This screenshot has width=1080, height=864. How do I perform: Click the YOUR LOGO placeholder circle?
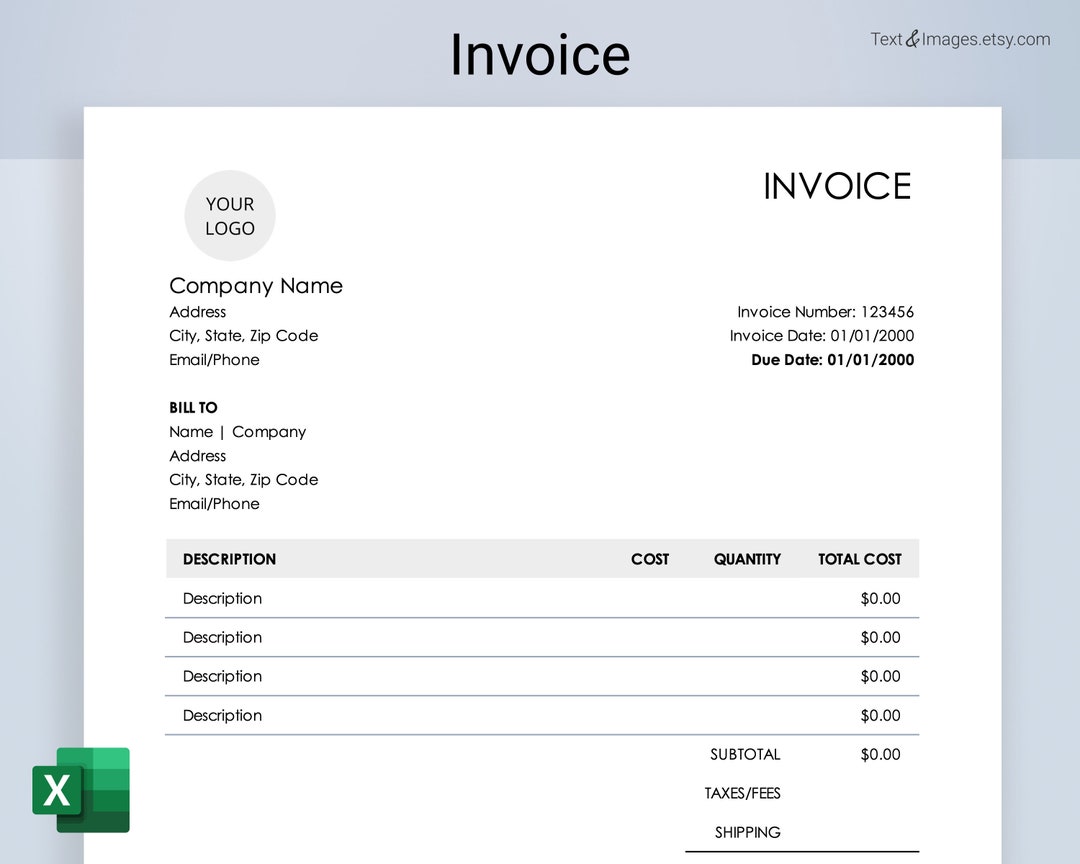pos(230,215)
